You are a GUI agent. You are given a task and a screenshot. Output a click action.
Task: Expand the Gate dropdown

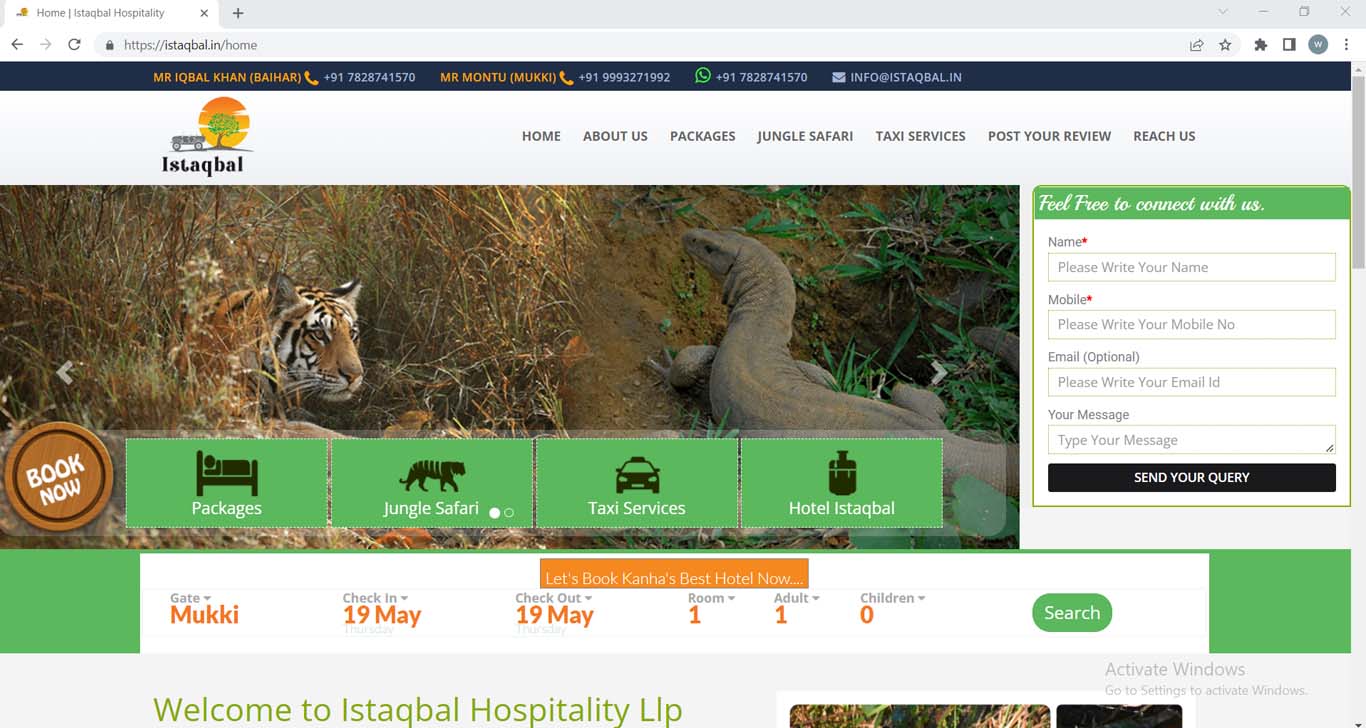point(190,598)
